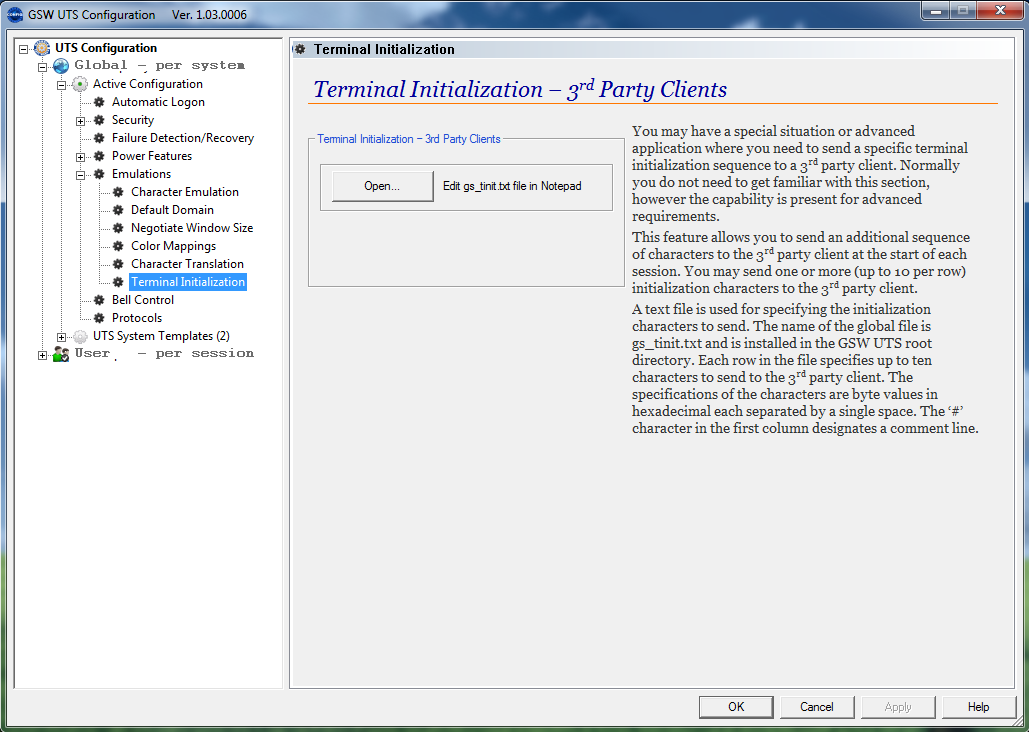The width and height of the screenshot is (1029, 732).
Task: Expand the User per session node
Action: (x=43, y=354)
